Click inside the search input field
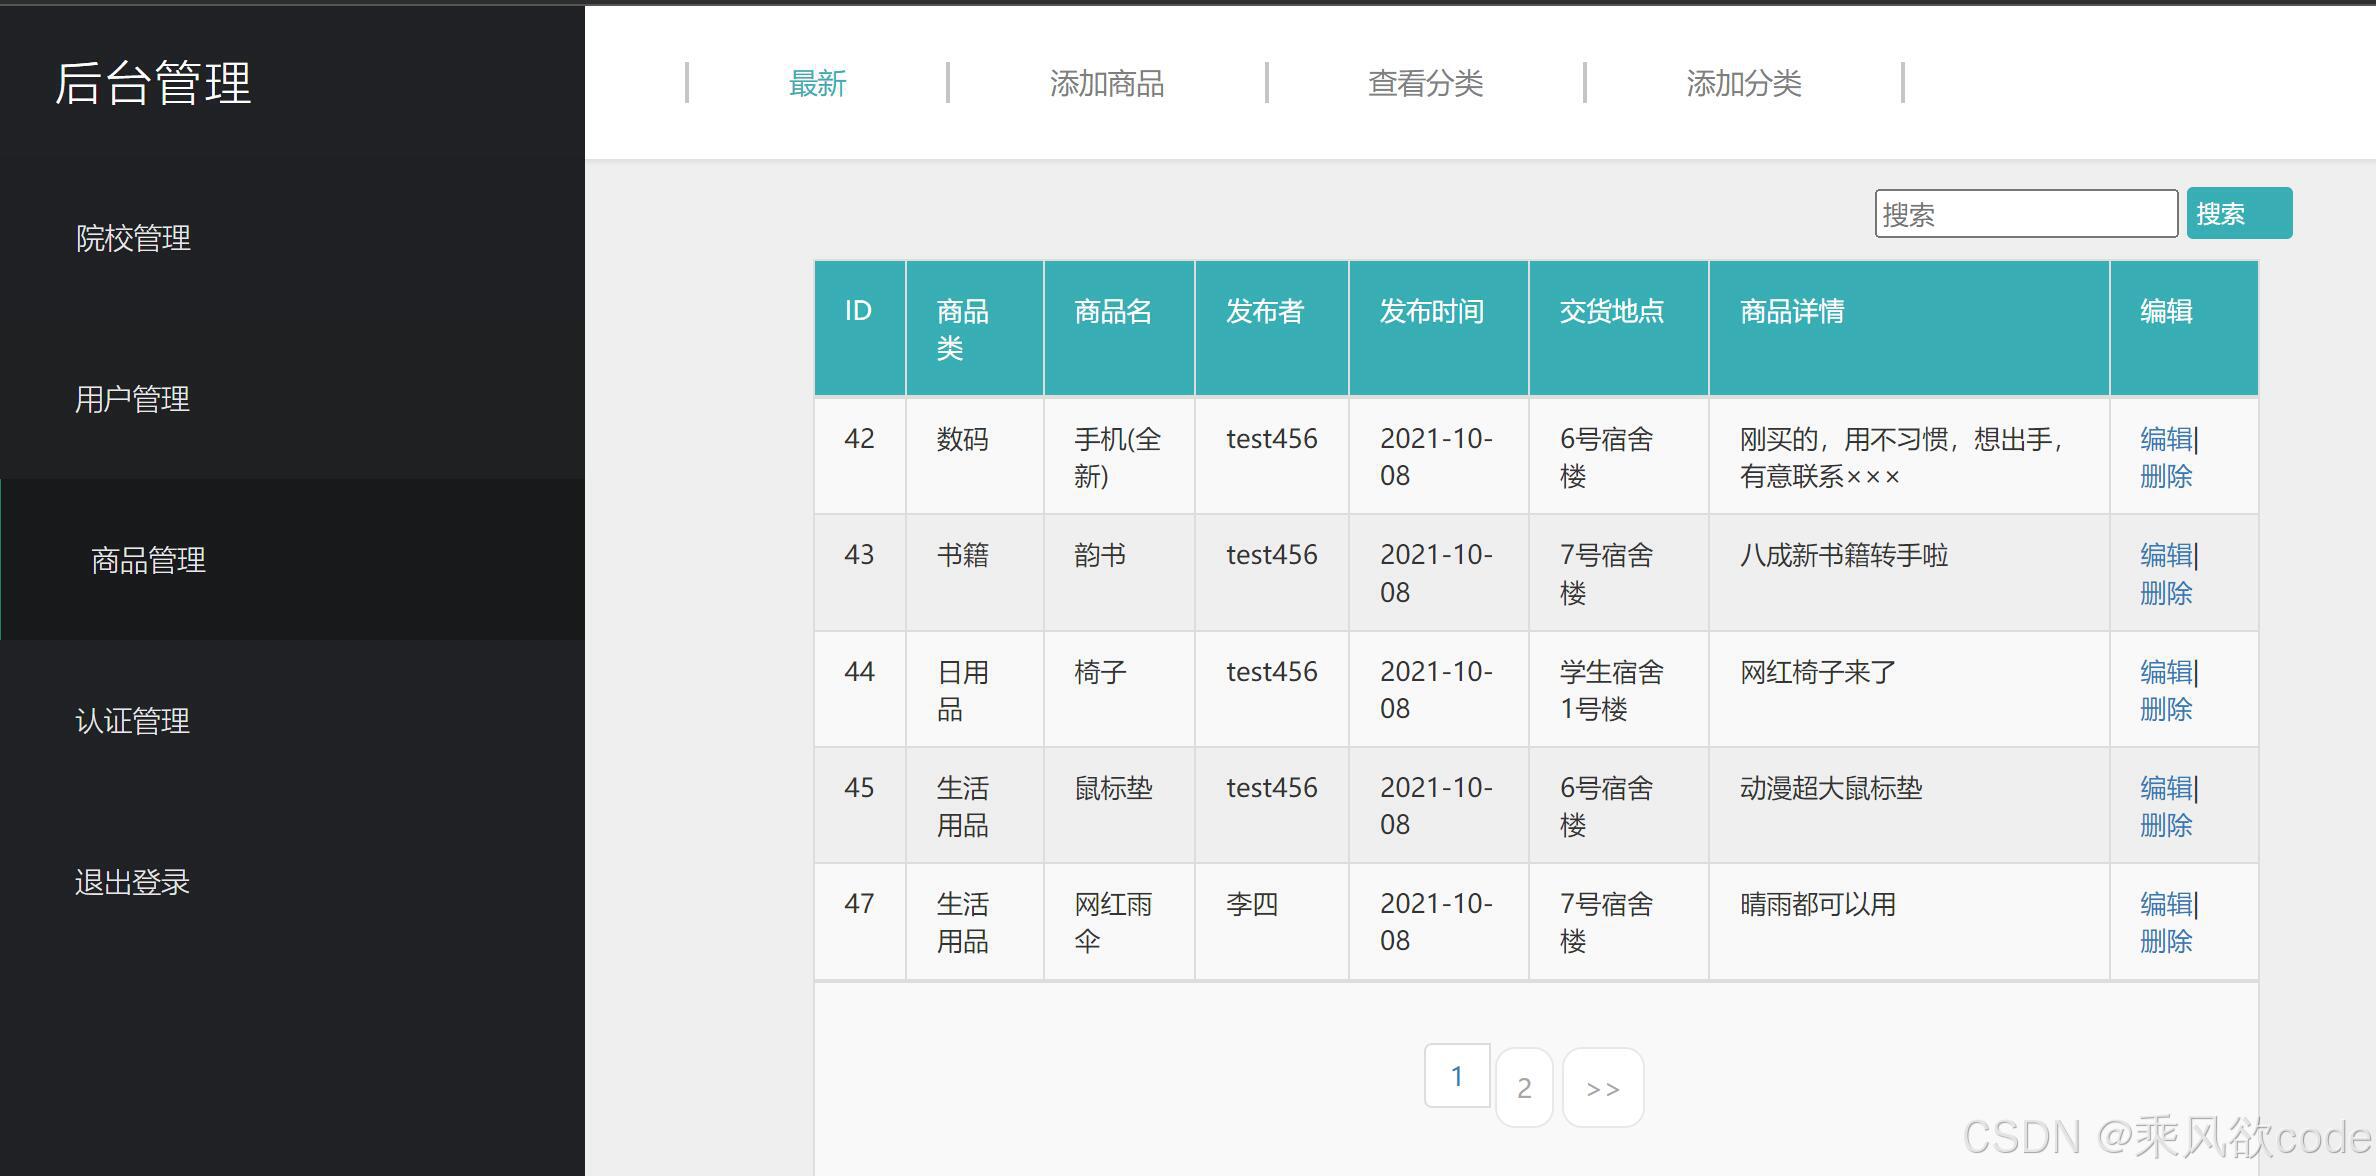Image resolution: width=2376 pixels, height=1176 pixels. 2026,213
